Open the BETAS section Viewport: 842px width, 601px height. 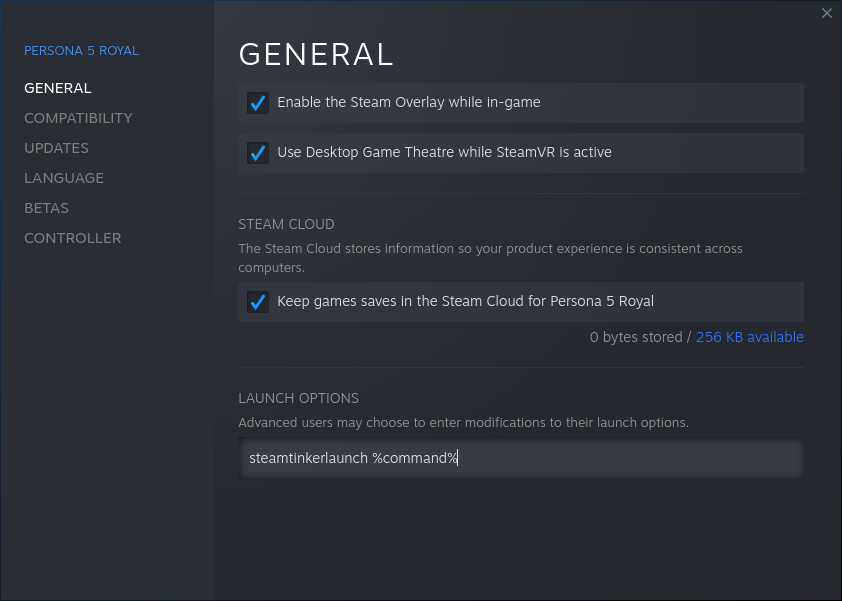tap(46, 208)
